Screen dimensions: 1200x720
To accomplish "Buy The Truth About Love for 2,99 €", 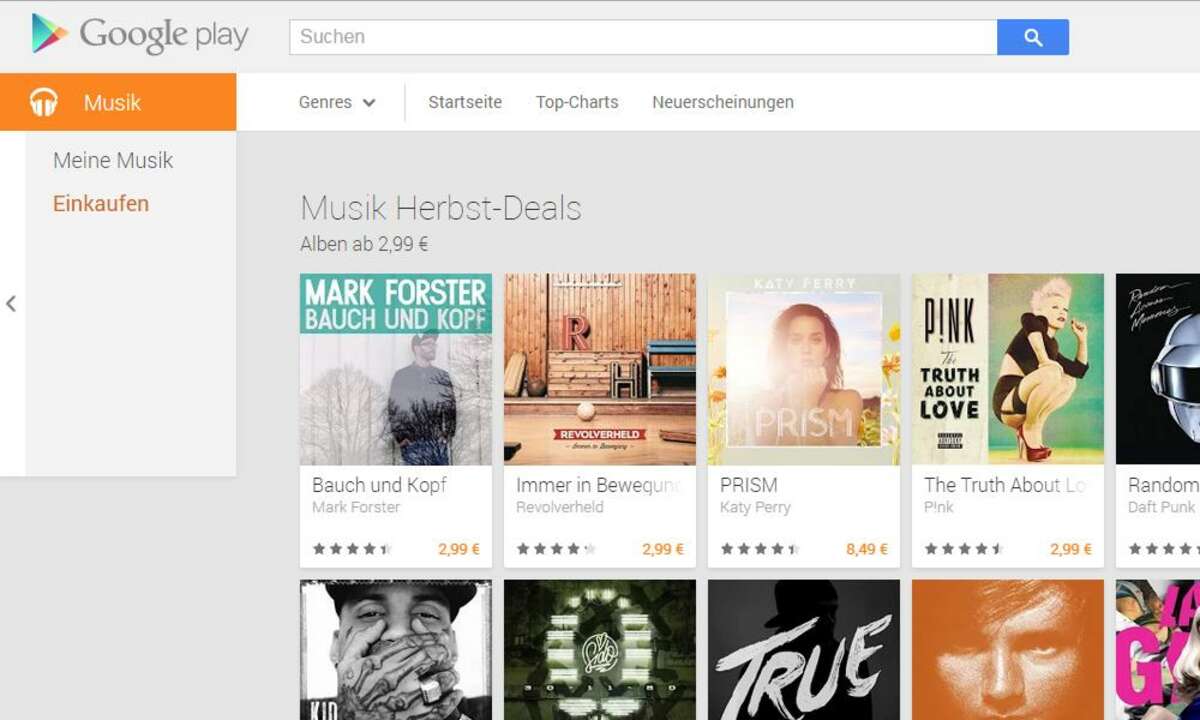I will [x=1071, y=549].
